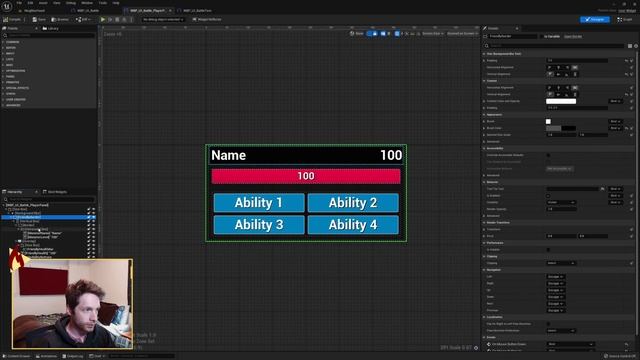Screen dimensions: 640x360
Task: Open the Bind dropdown for Content Color and Opacity
Action: coord(616,101)
